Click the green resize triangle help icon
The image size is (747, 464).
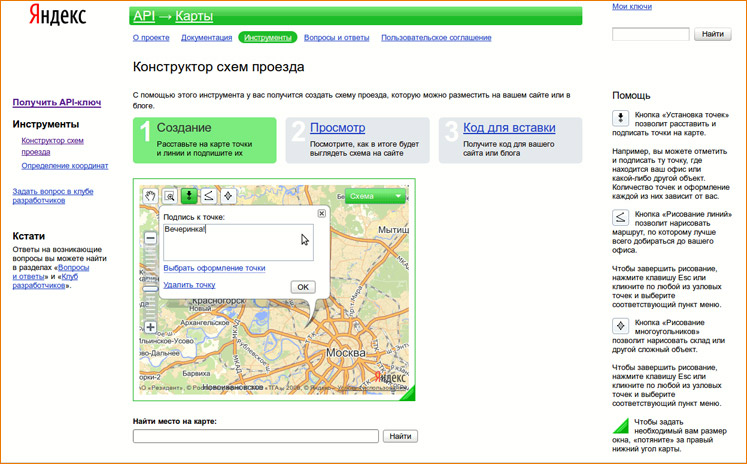tap(621, 425)
